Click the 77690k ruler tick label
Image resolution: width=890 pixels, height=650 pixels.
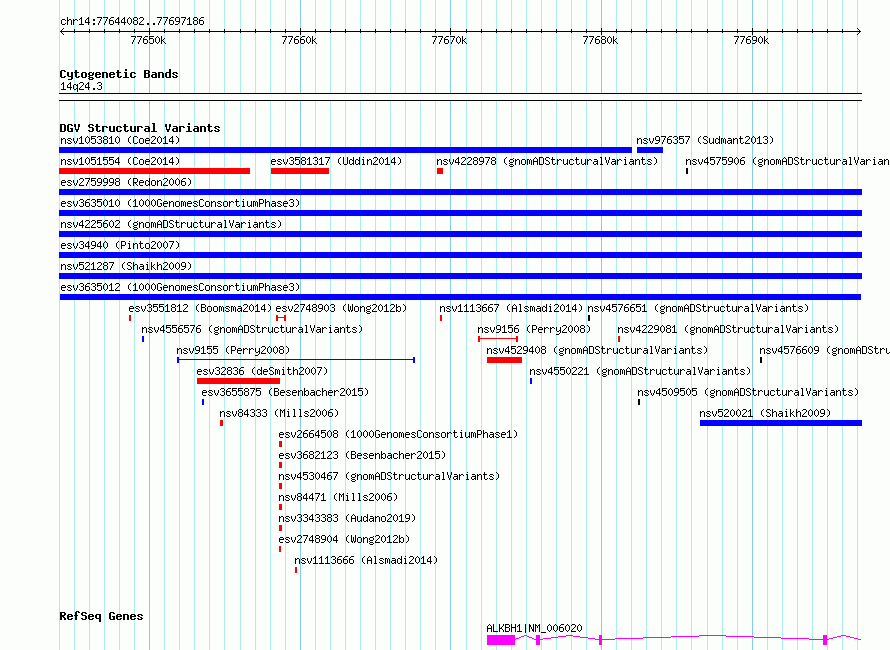(752, 40)
